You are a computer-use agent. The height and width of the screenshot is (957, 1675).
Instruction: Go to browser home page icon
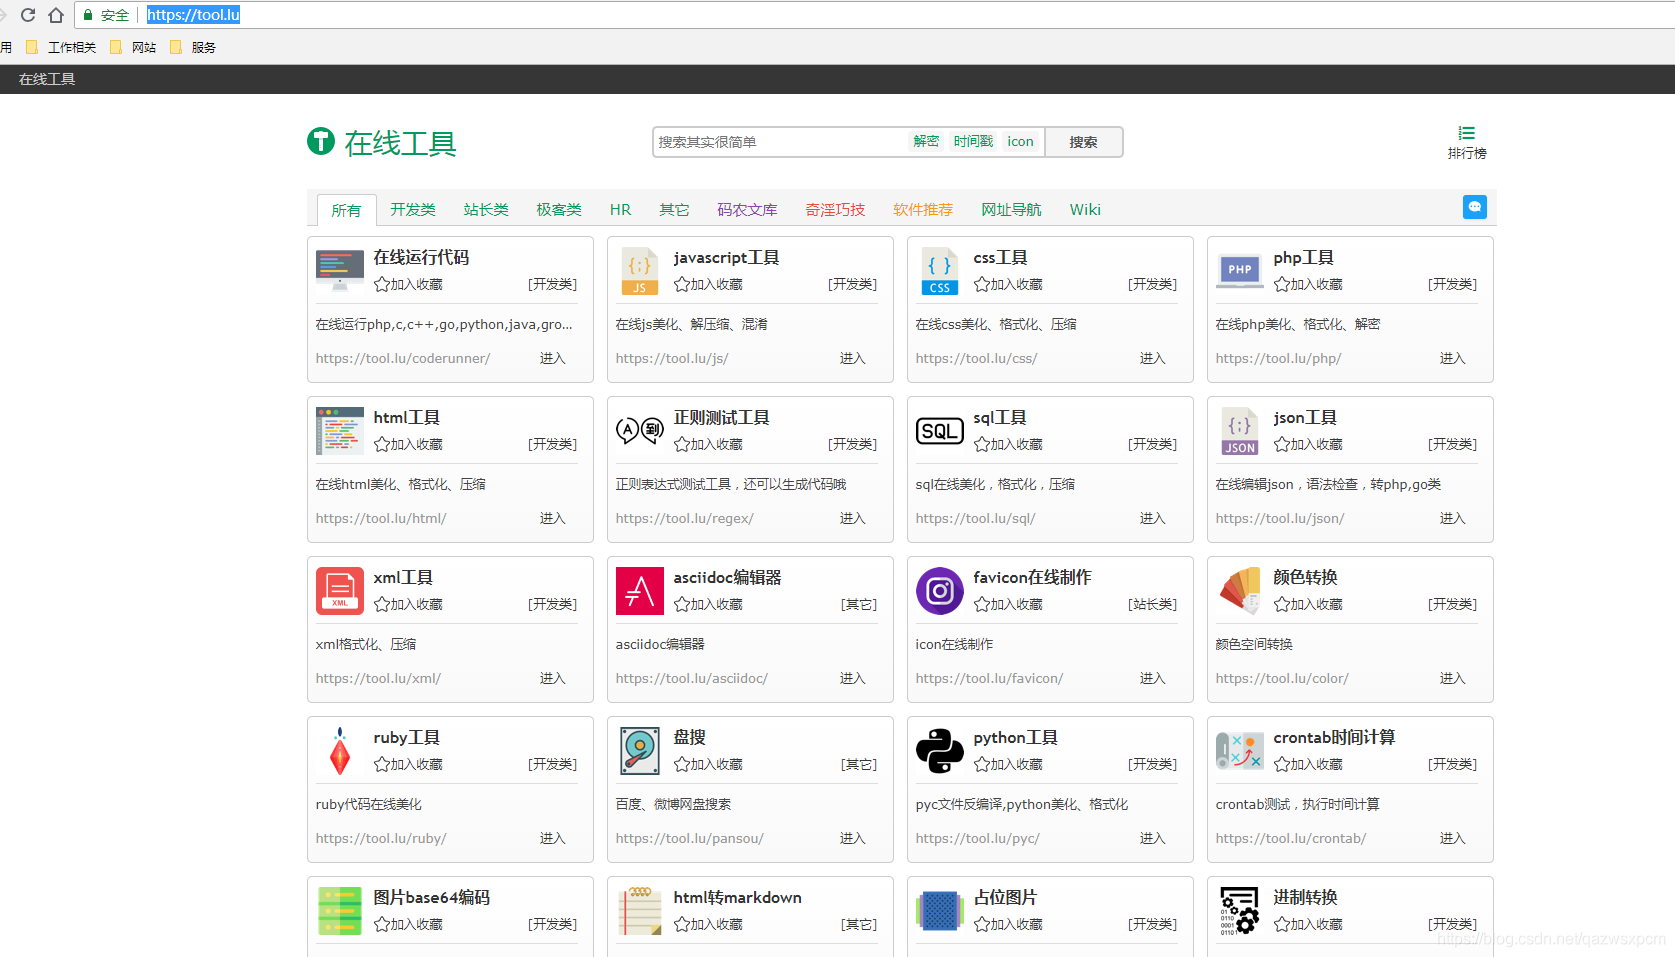pyautogui.click(x=56, y=15)
